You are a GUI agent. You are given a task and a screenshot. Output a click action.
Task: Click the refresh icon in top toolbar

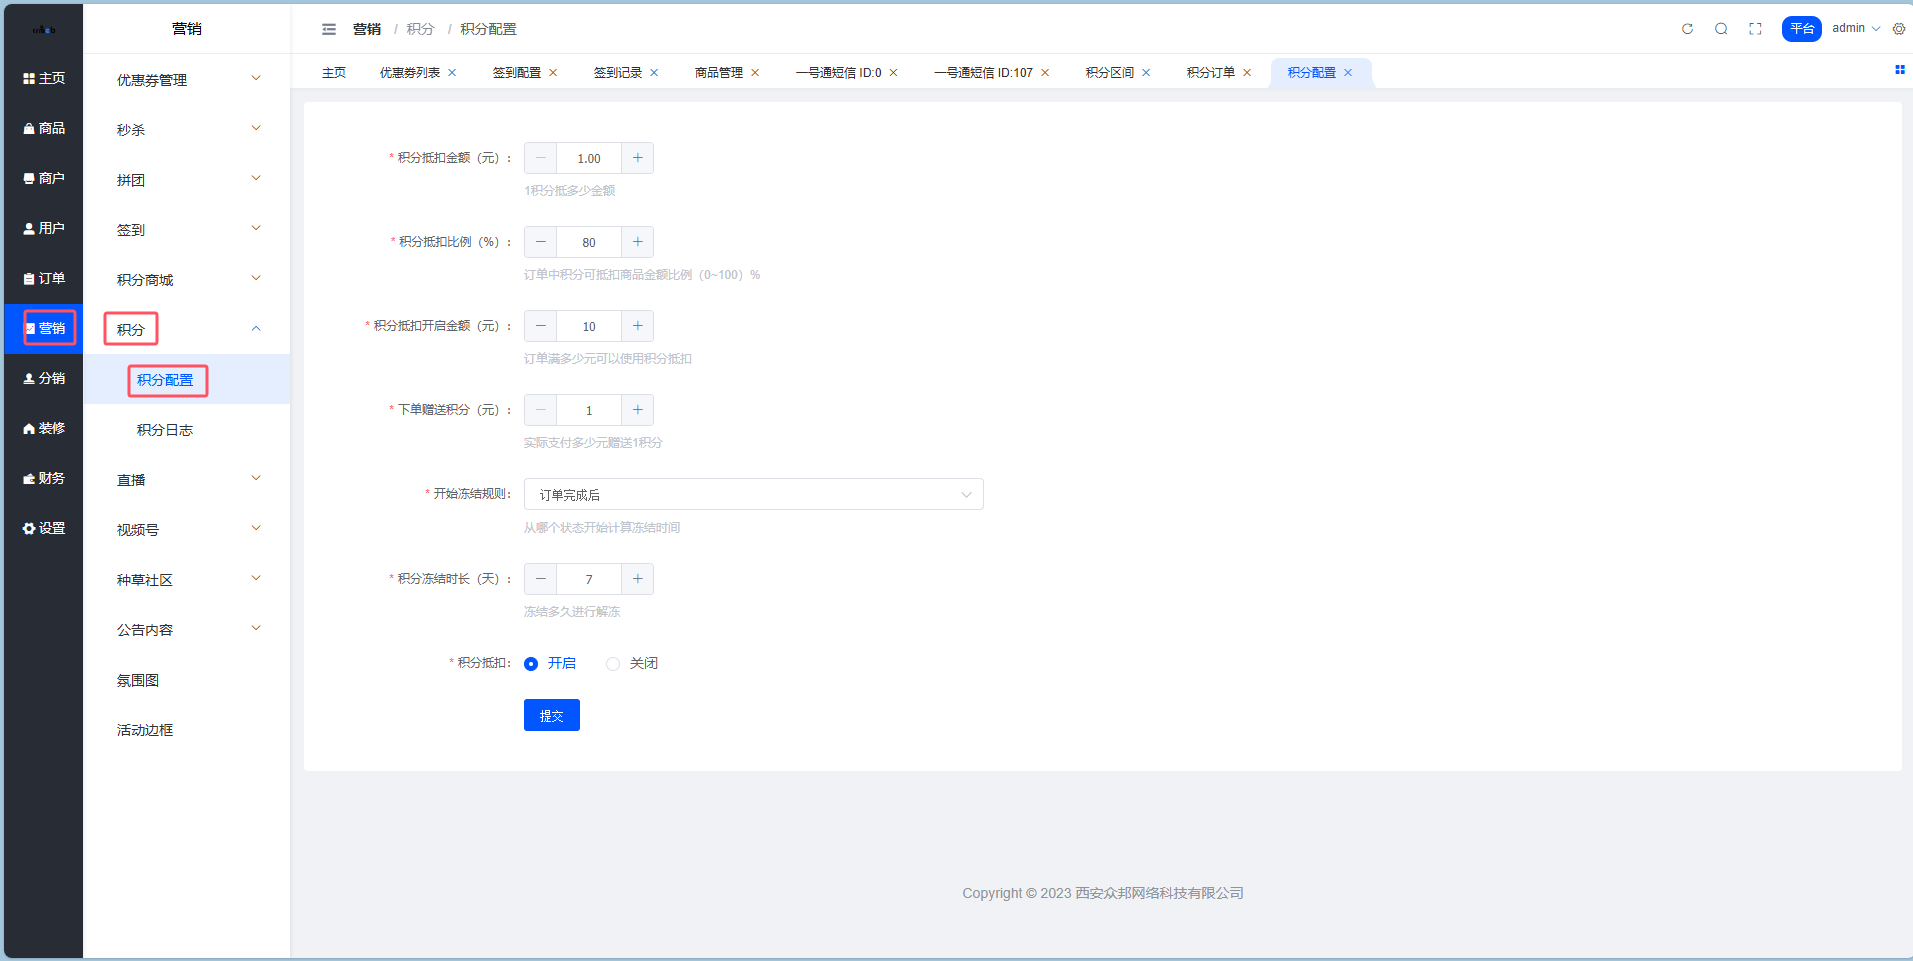point(1687,29)
